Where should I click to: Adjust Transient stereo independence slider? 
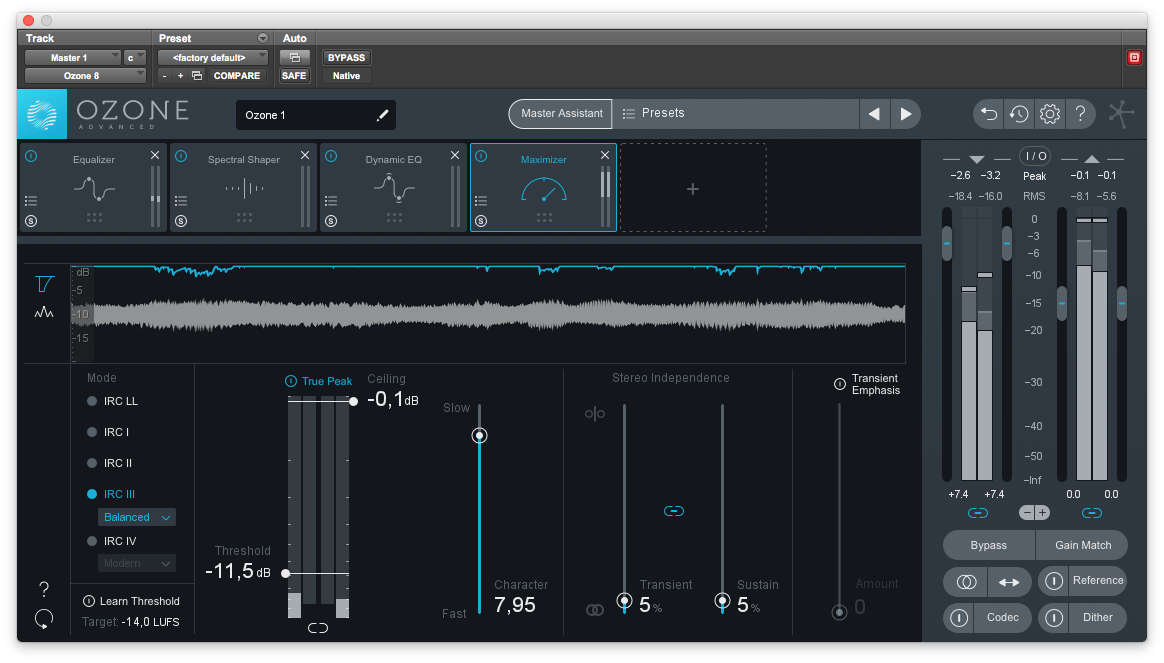pos(624,601)
